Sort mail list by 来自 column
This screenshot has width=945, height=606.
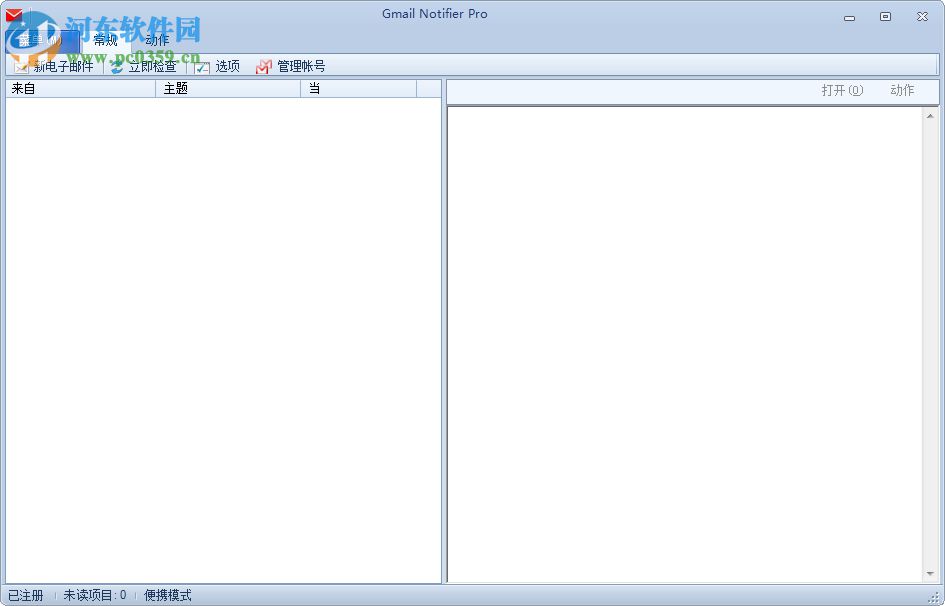coord(81,89)
